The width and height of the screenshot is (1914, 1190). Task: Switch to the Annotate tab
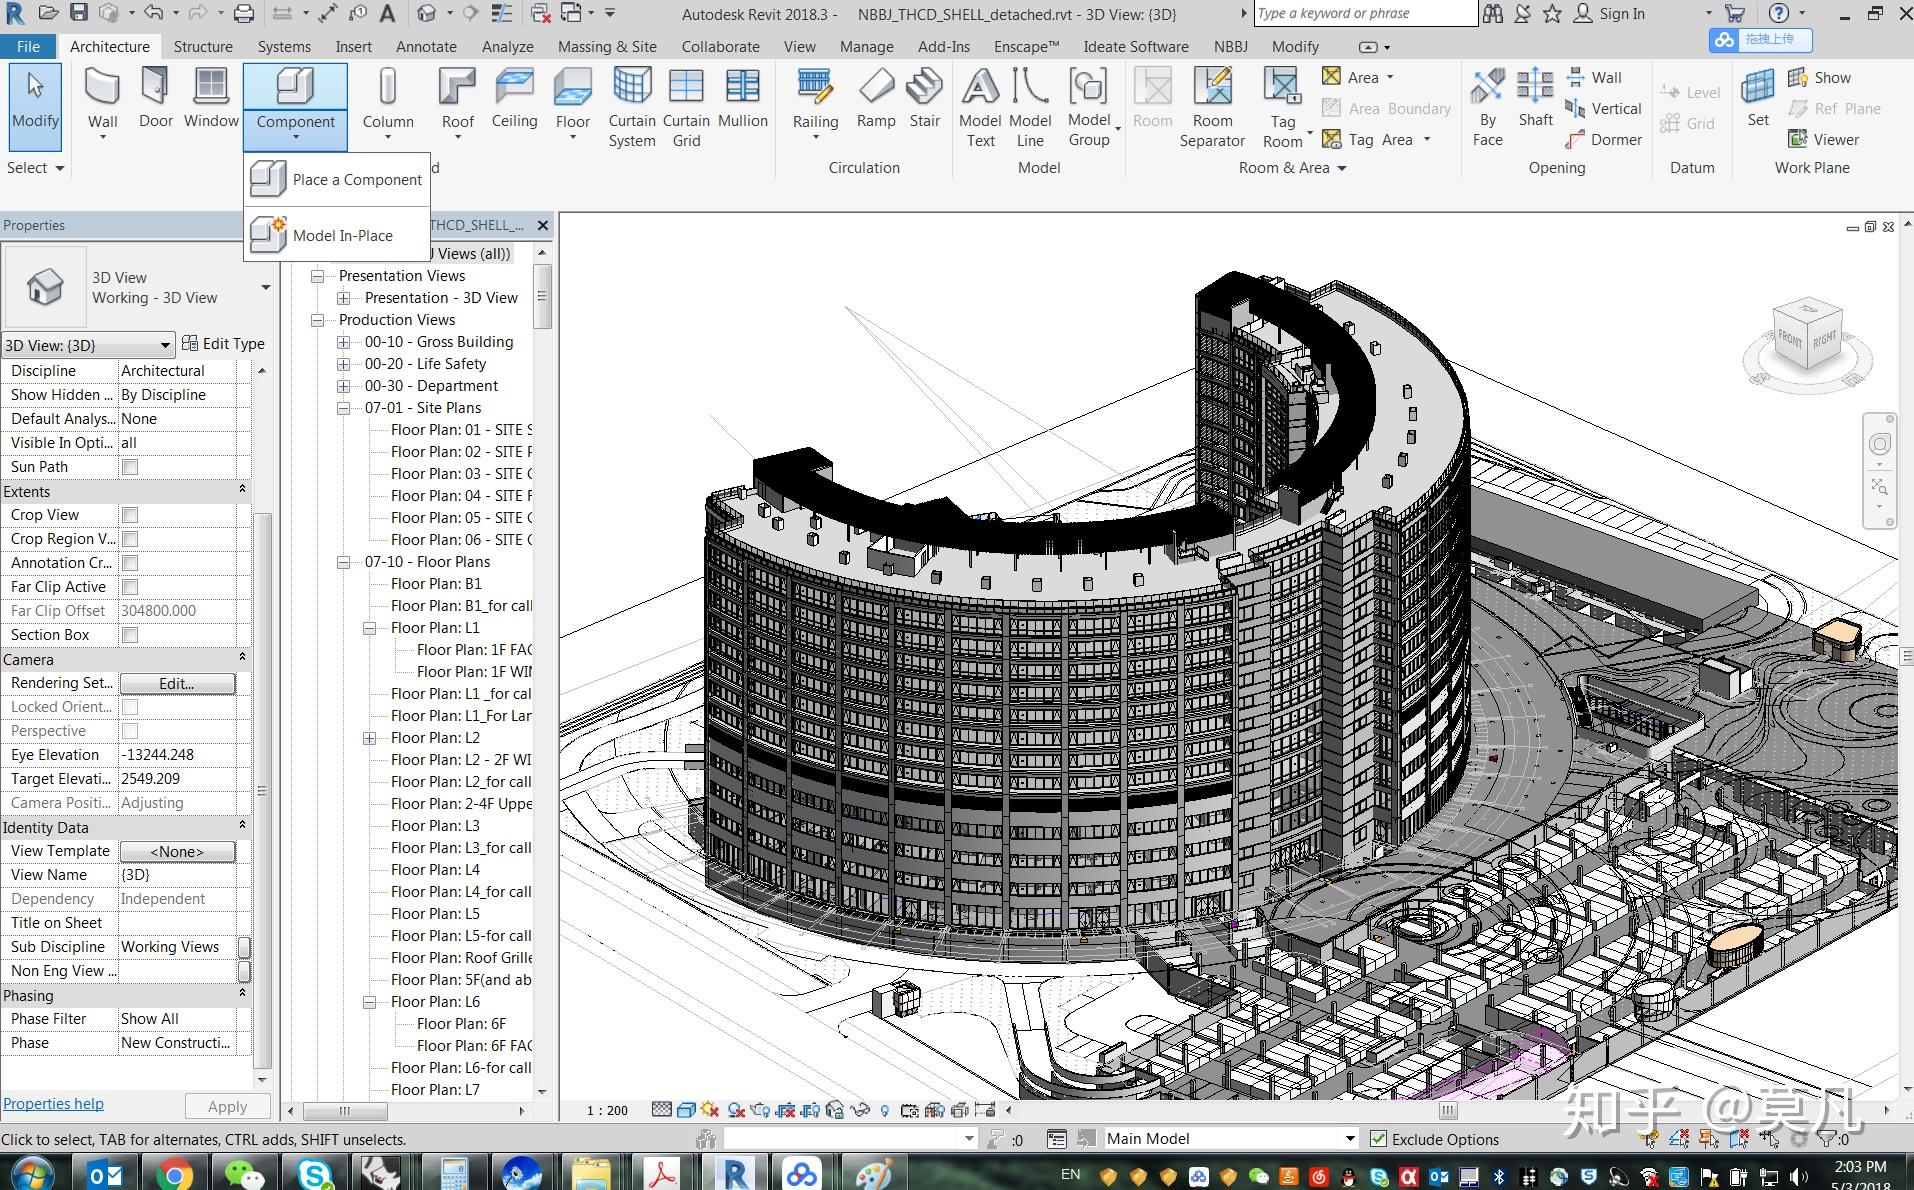[x=426, y=47]
